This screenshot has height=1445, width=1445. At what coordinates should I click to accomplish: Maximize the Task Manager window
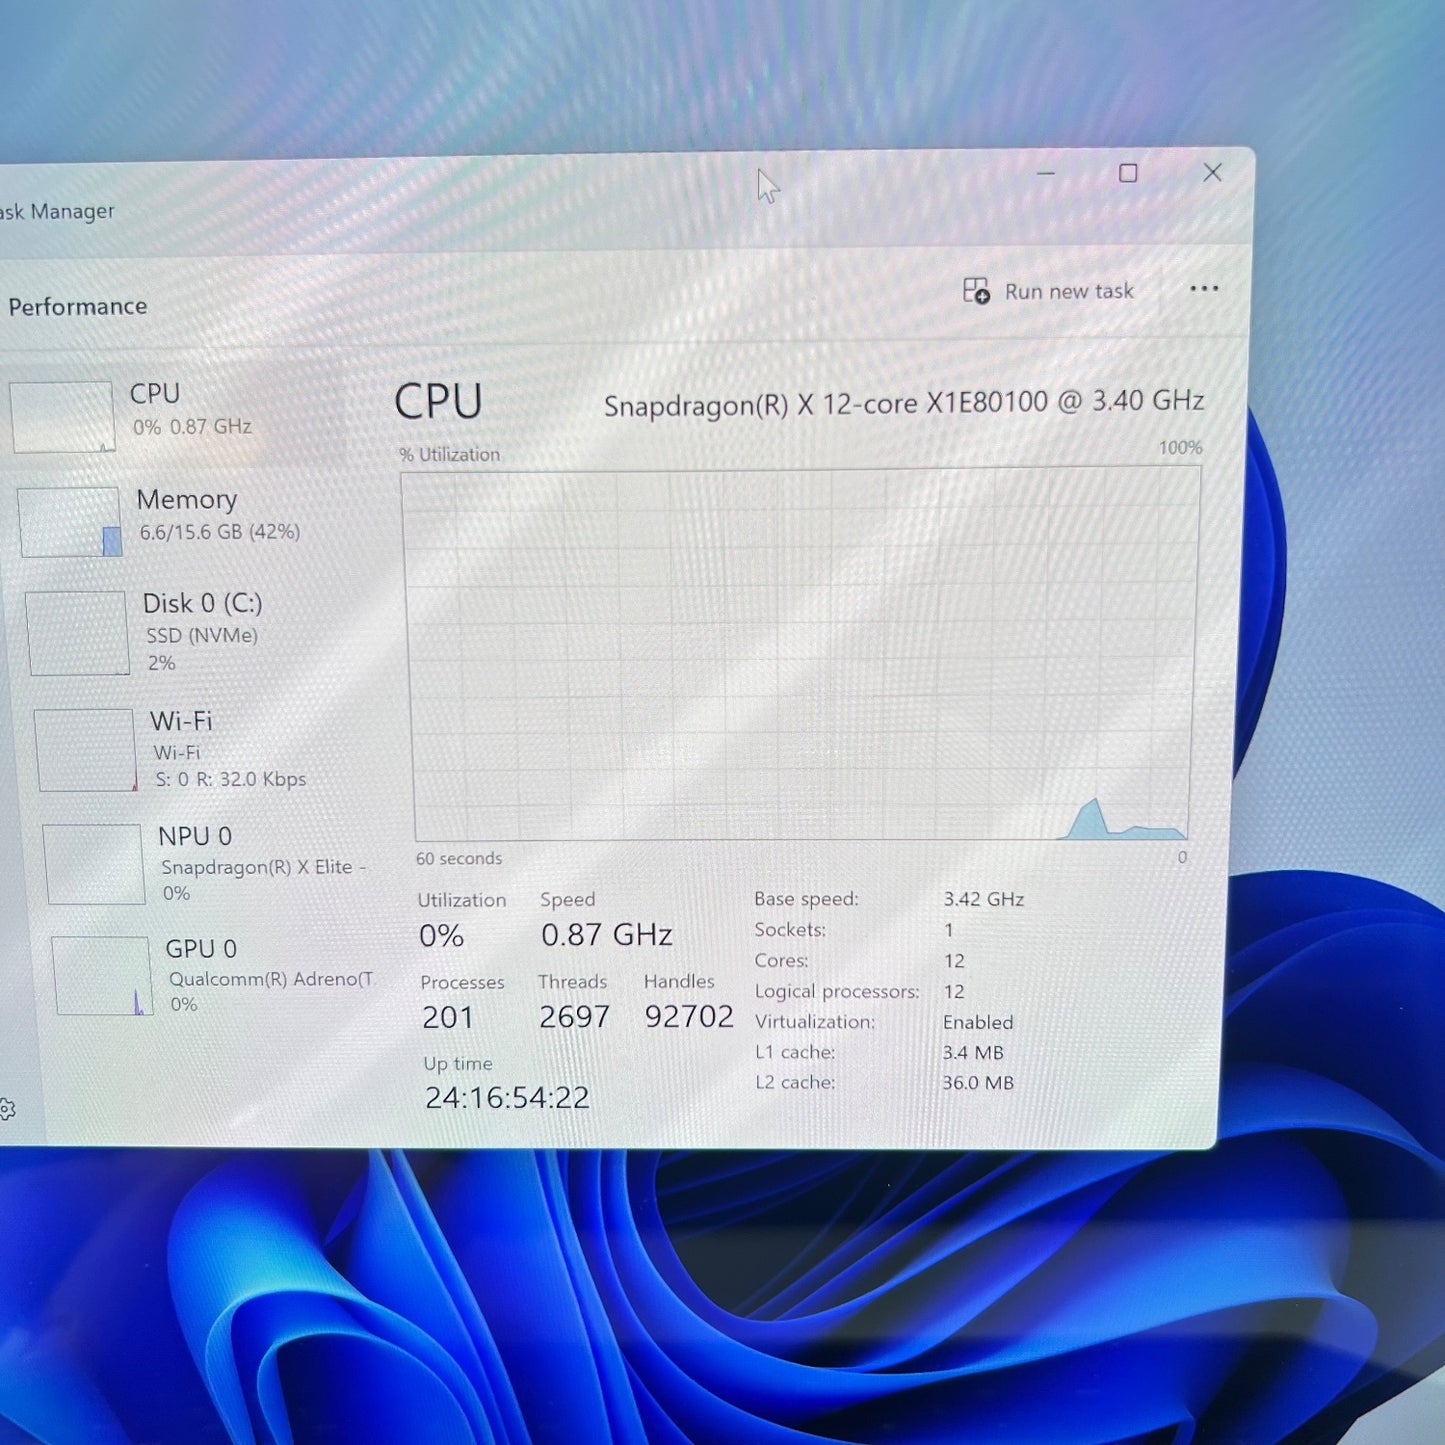[1129, 173]
